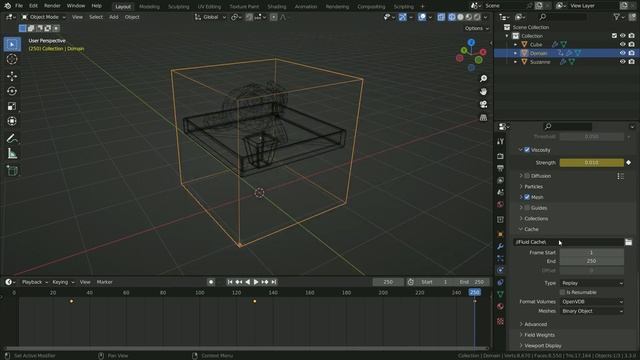Toggle Collection exclude checkbox in outliner
The image size is (640, 360).
pyautogui.click(x=614, y=36)
